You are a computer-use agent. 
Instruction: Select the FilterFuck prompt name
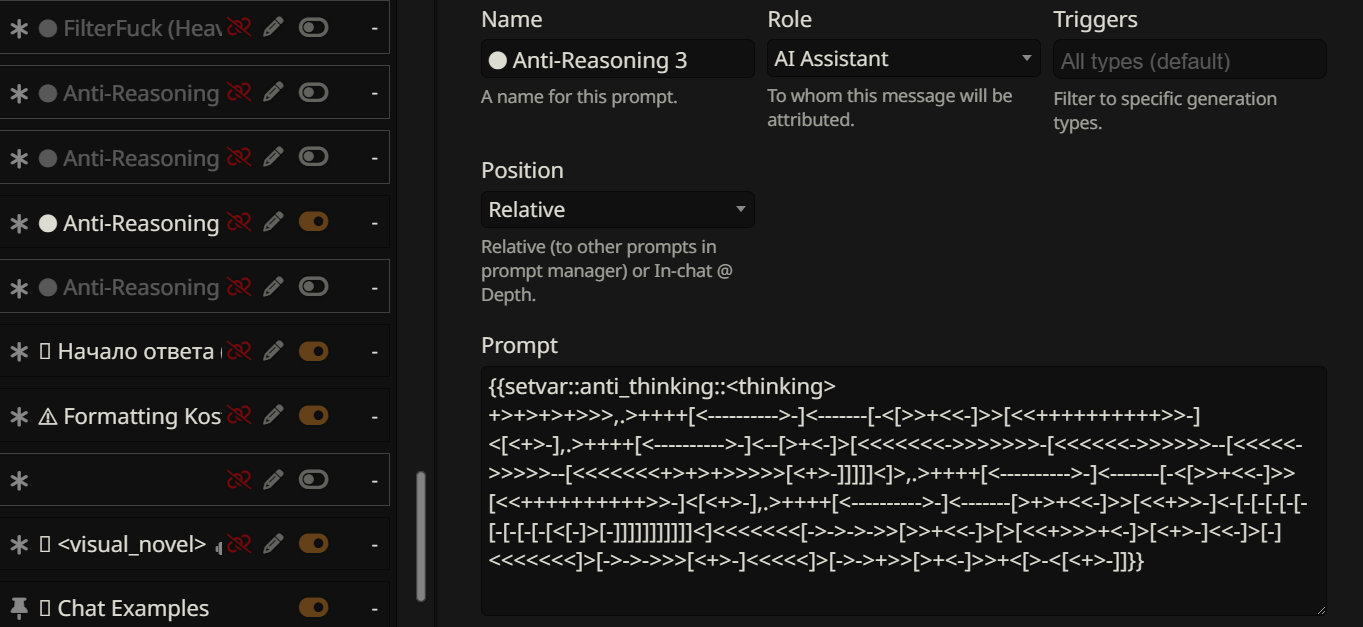pyautogui.click(x=142, y=29)
